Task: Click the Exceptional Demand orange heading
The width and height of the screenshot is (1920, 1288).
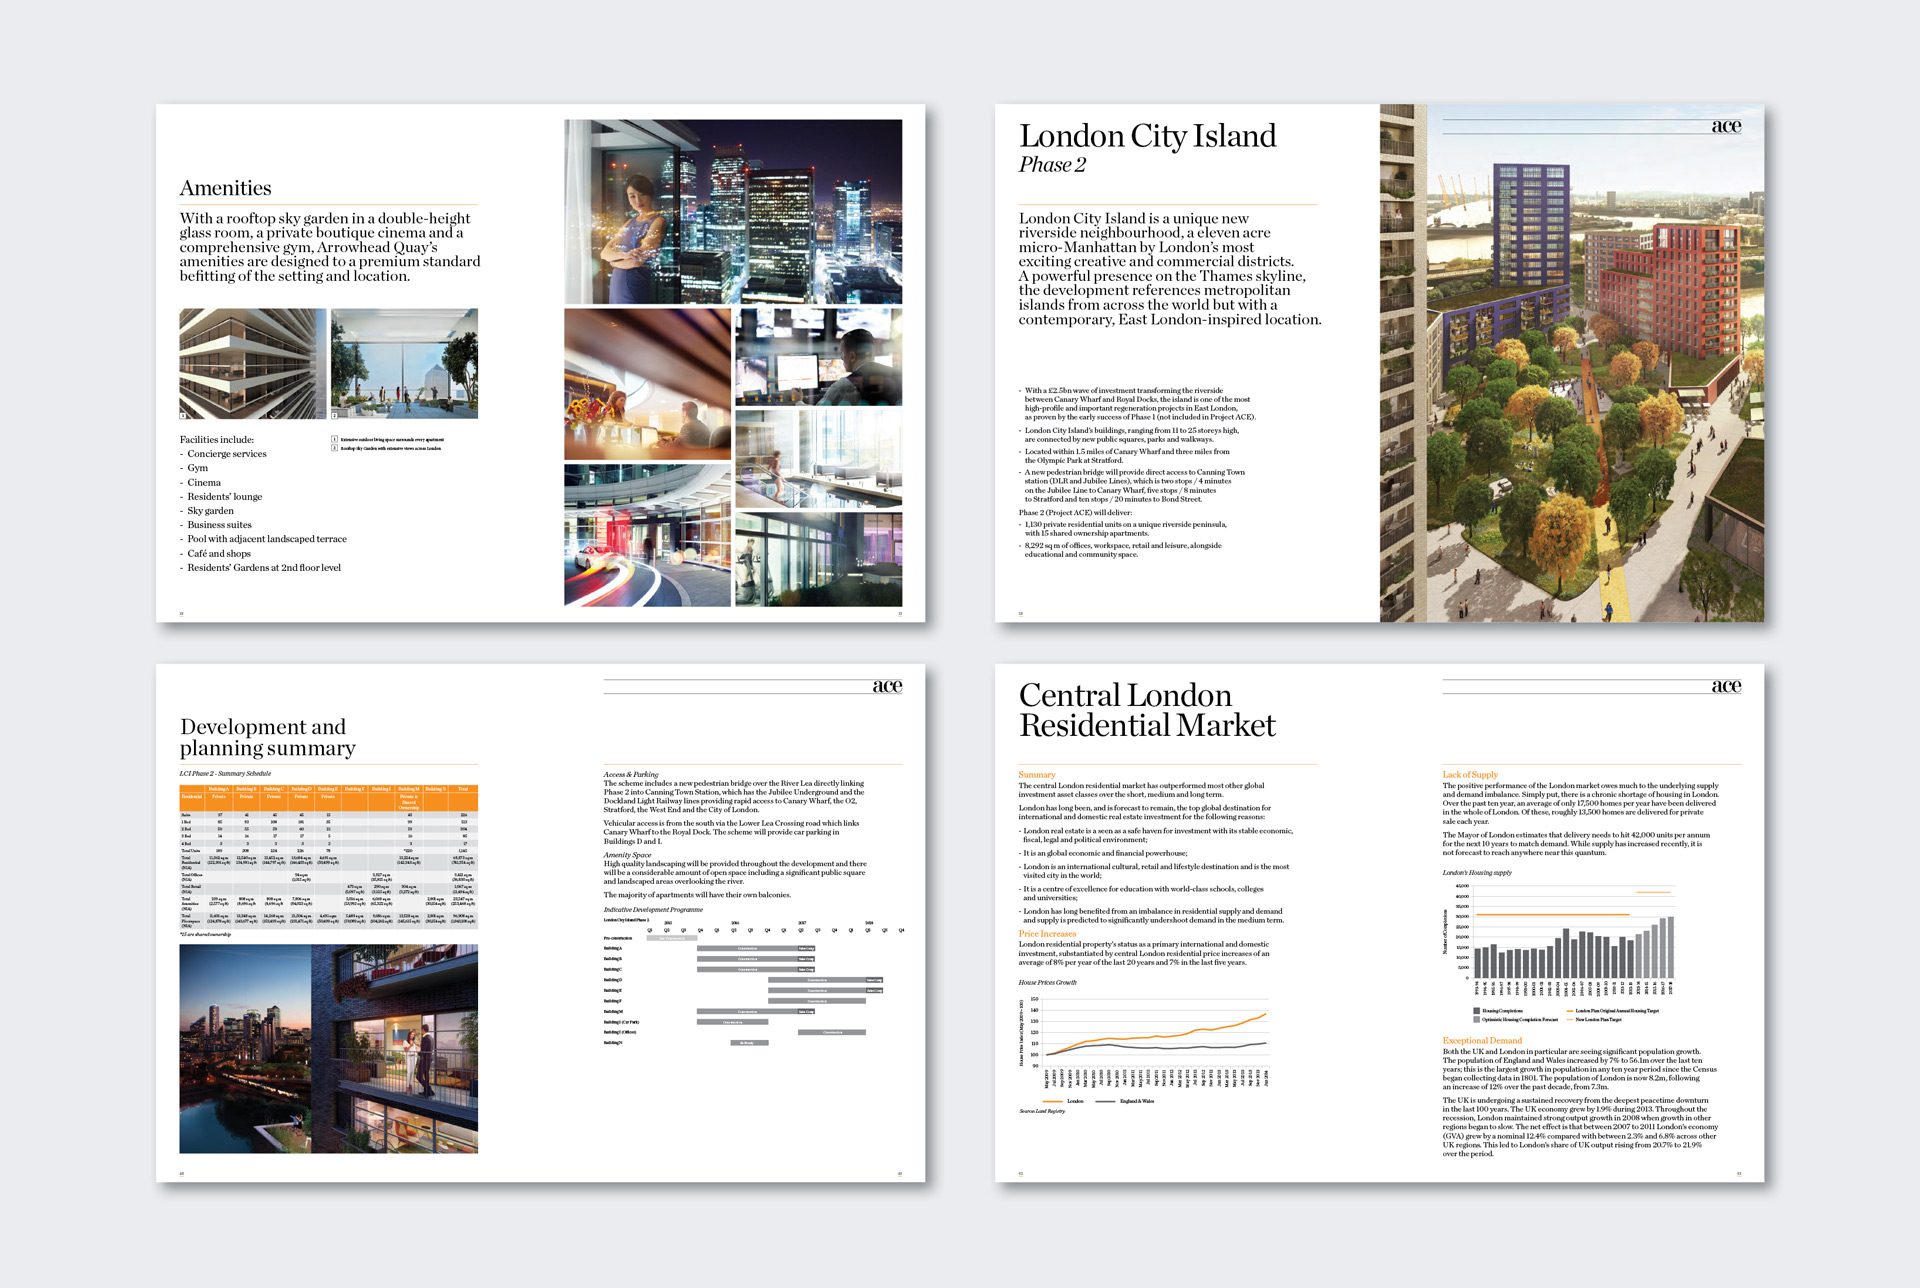Action: [x=1481, y=1040]
